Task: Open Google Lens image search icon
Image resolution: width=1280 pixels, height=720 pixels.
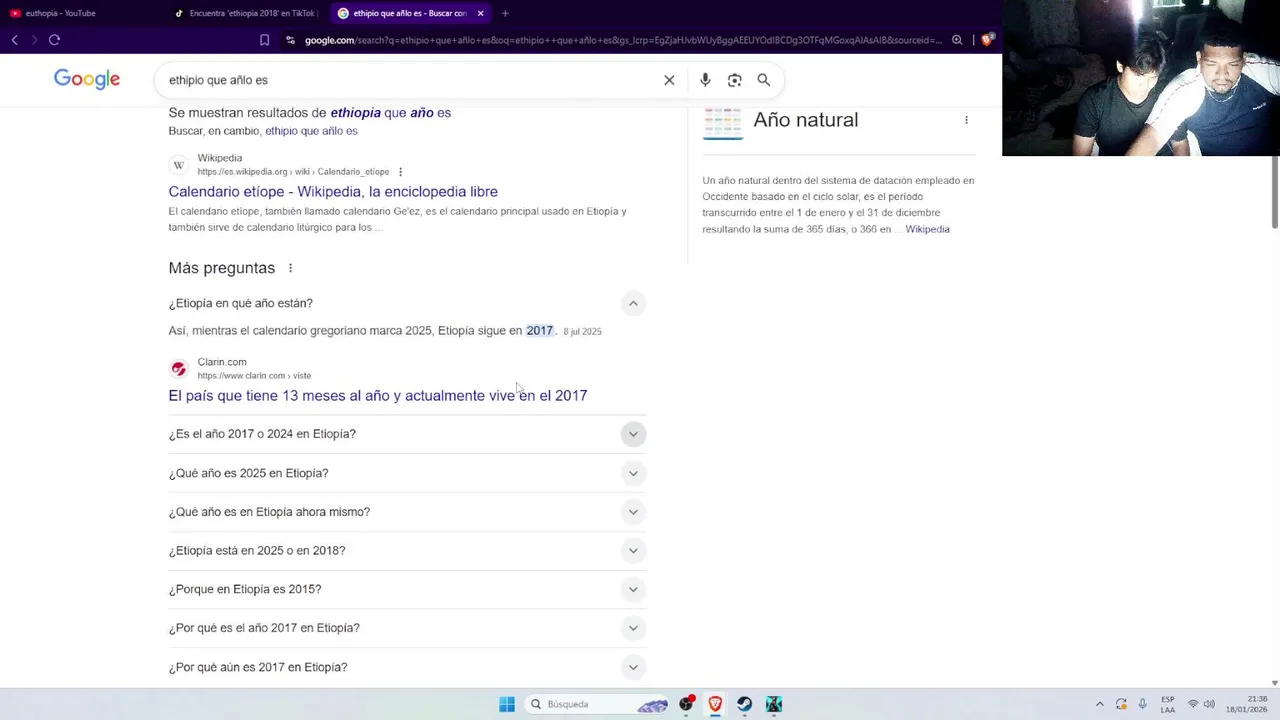Action: click(x=734, y=80)
